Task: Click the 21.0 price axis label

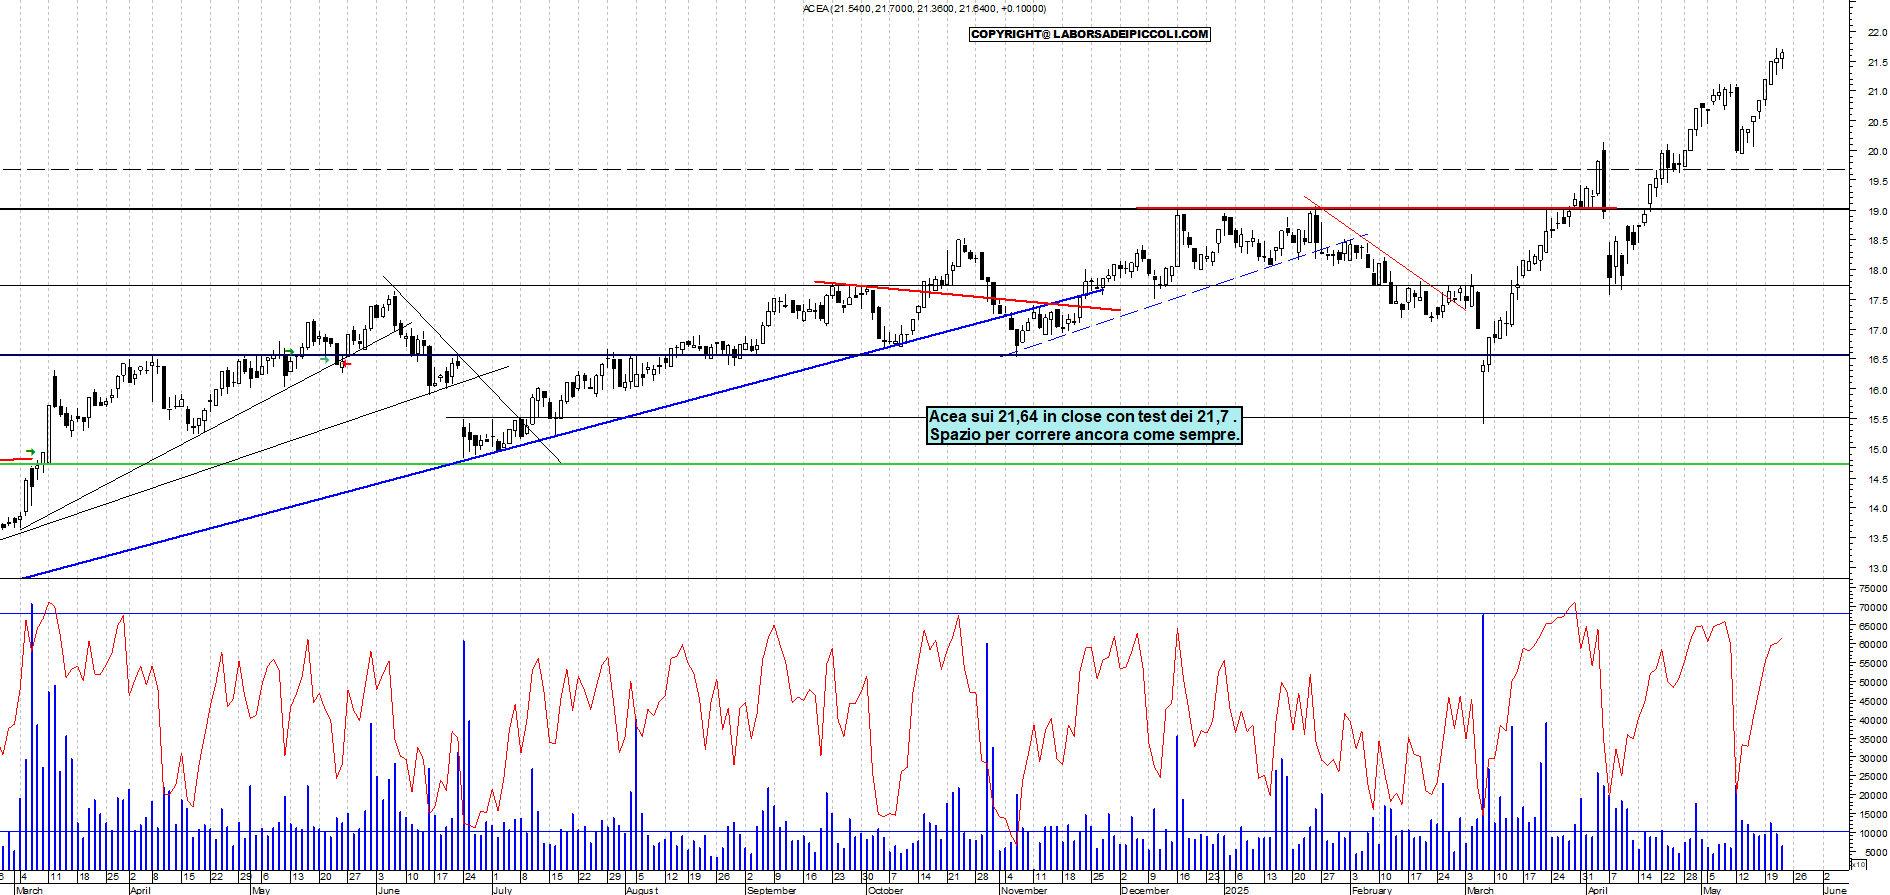Action: [x=1877, y=92]
